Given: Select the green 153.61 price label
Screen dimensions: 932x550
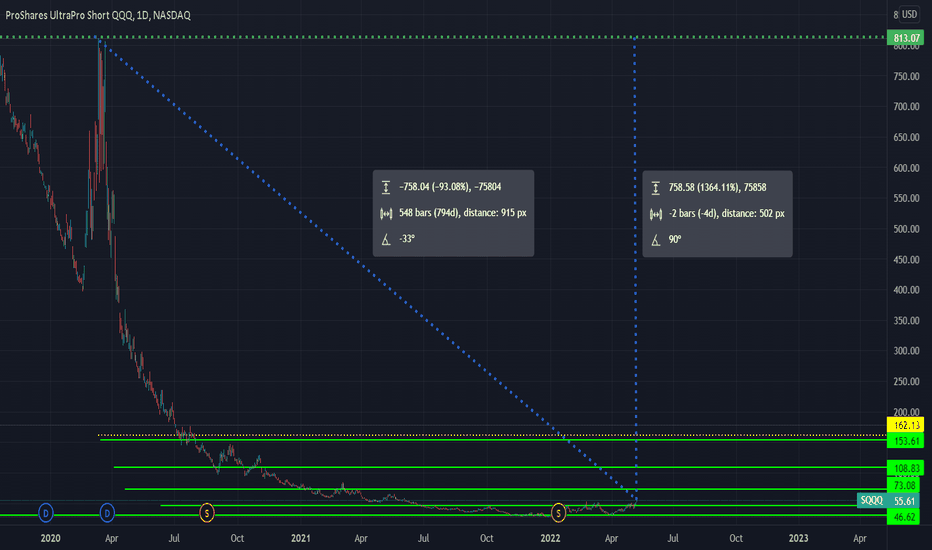Looking at the screenshot, I should pyautogui.click(x=905, y=441).
